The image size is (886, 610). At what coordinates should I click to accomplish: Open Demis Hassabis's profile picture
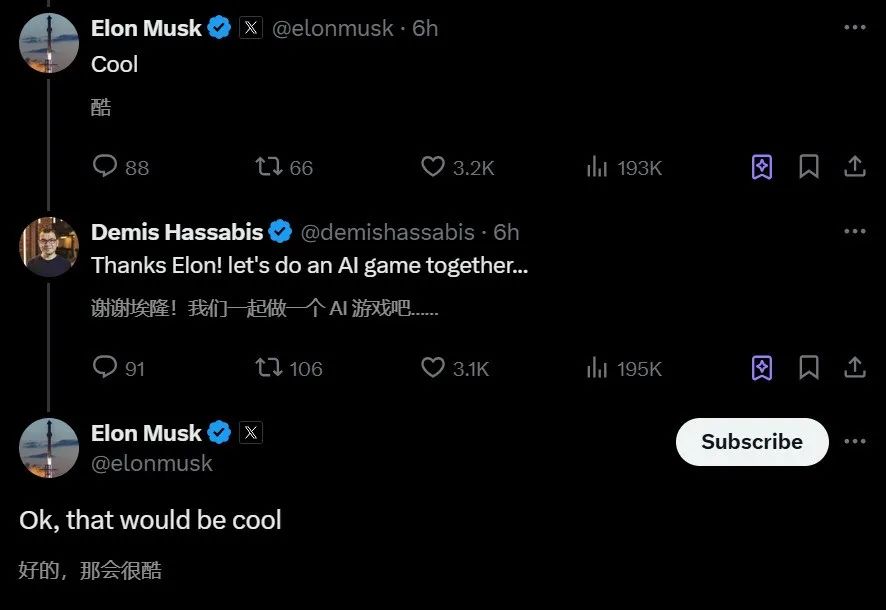[x=49, y=247]
